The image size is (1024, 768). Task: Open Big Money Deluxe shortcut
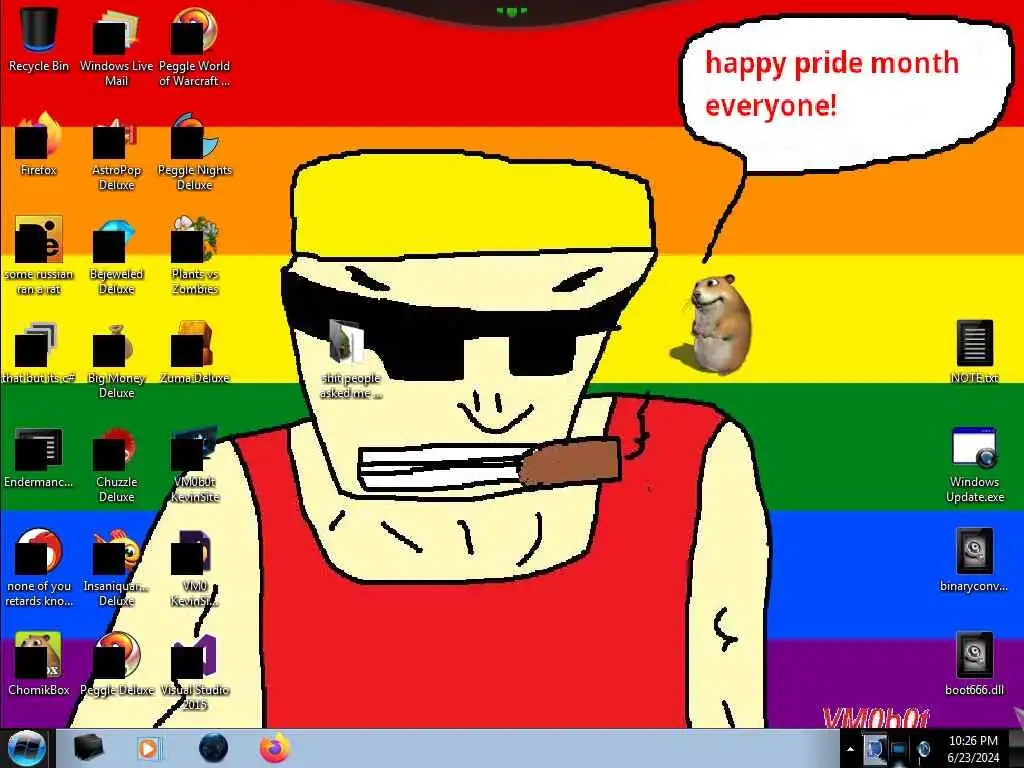tap(116, 359)
